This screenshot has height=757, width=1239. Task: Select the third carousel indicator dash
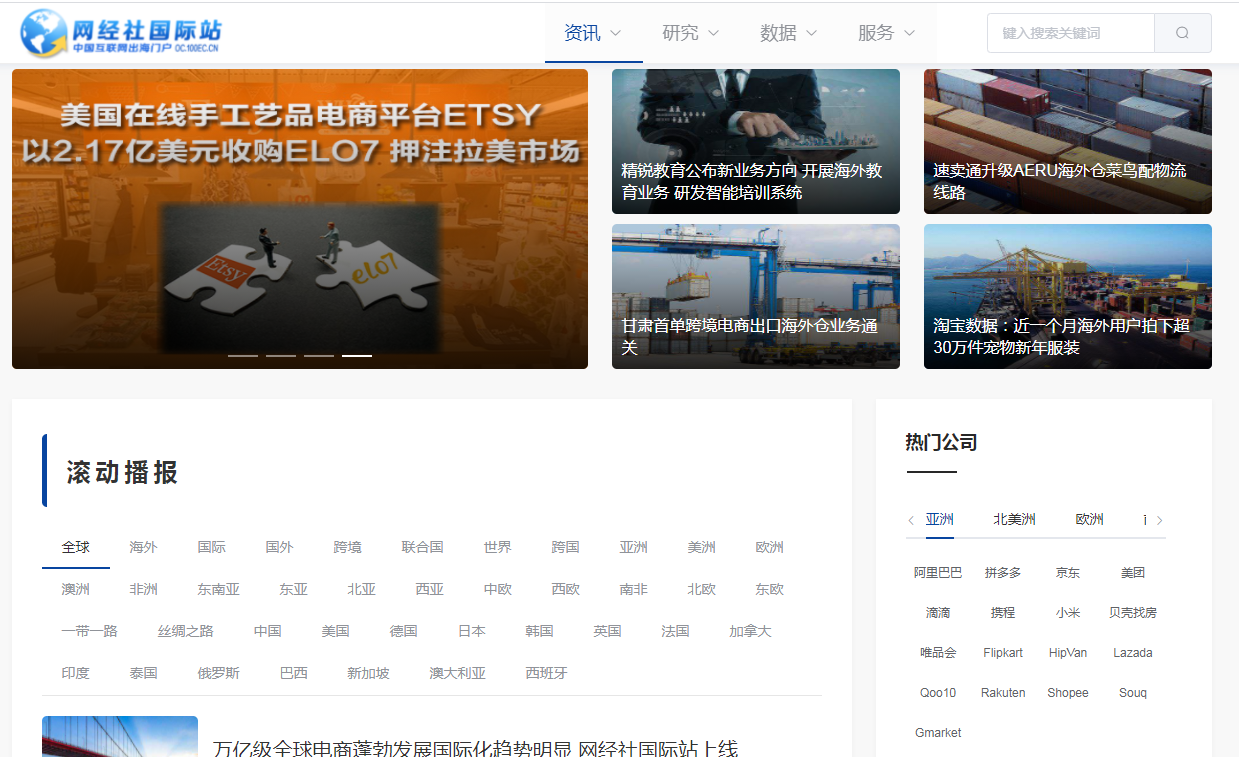click(x=319, y=356)
